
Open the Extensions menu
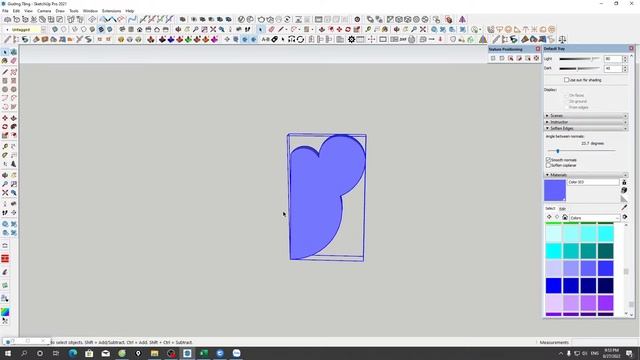click(x=111, y=11)
